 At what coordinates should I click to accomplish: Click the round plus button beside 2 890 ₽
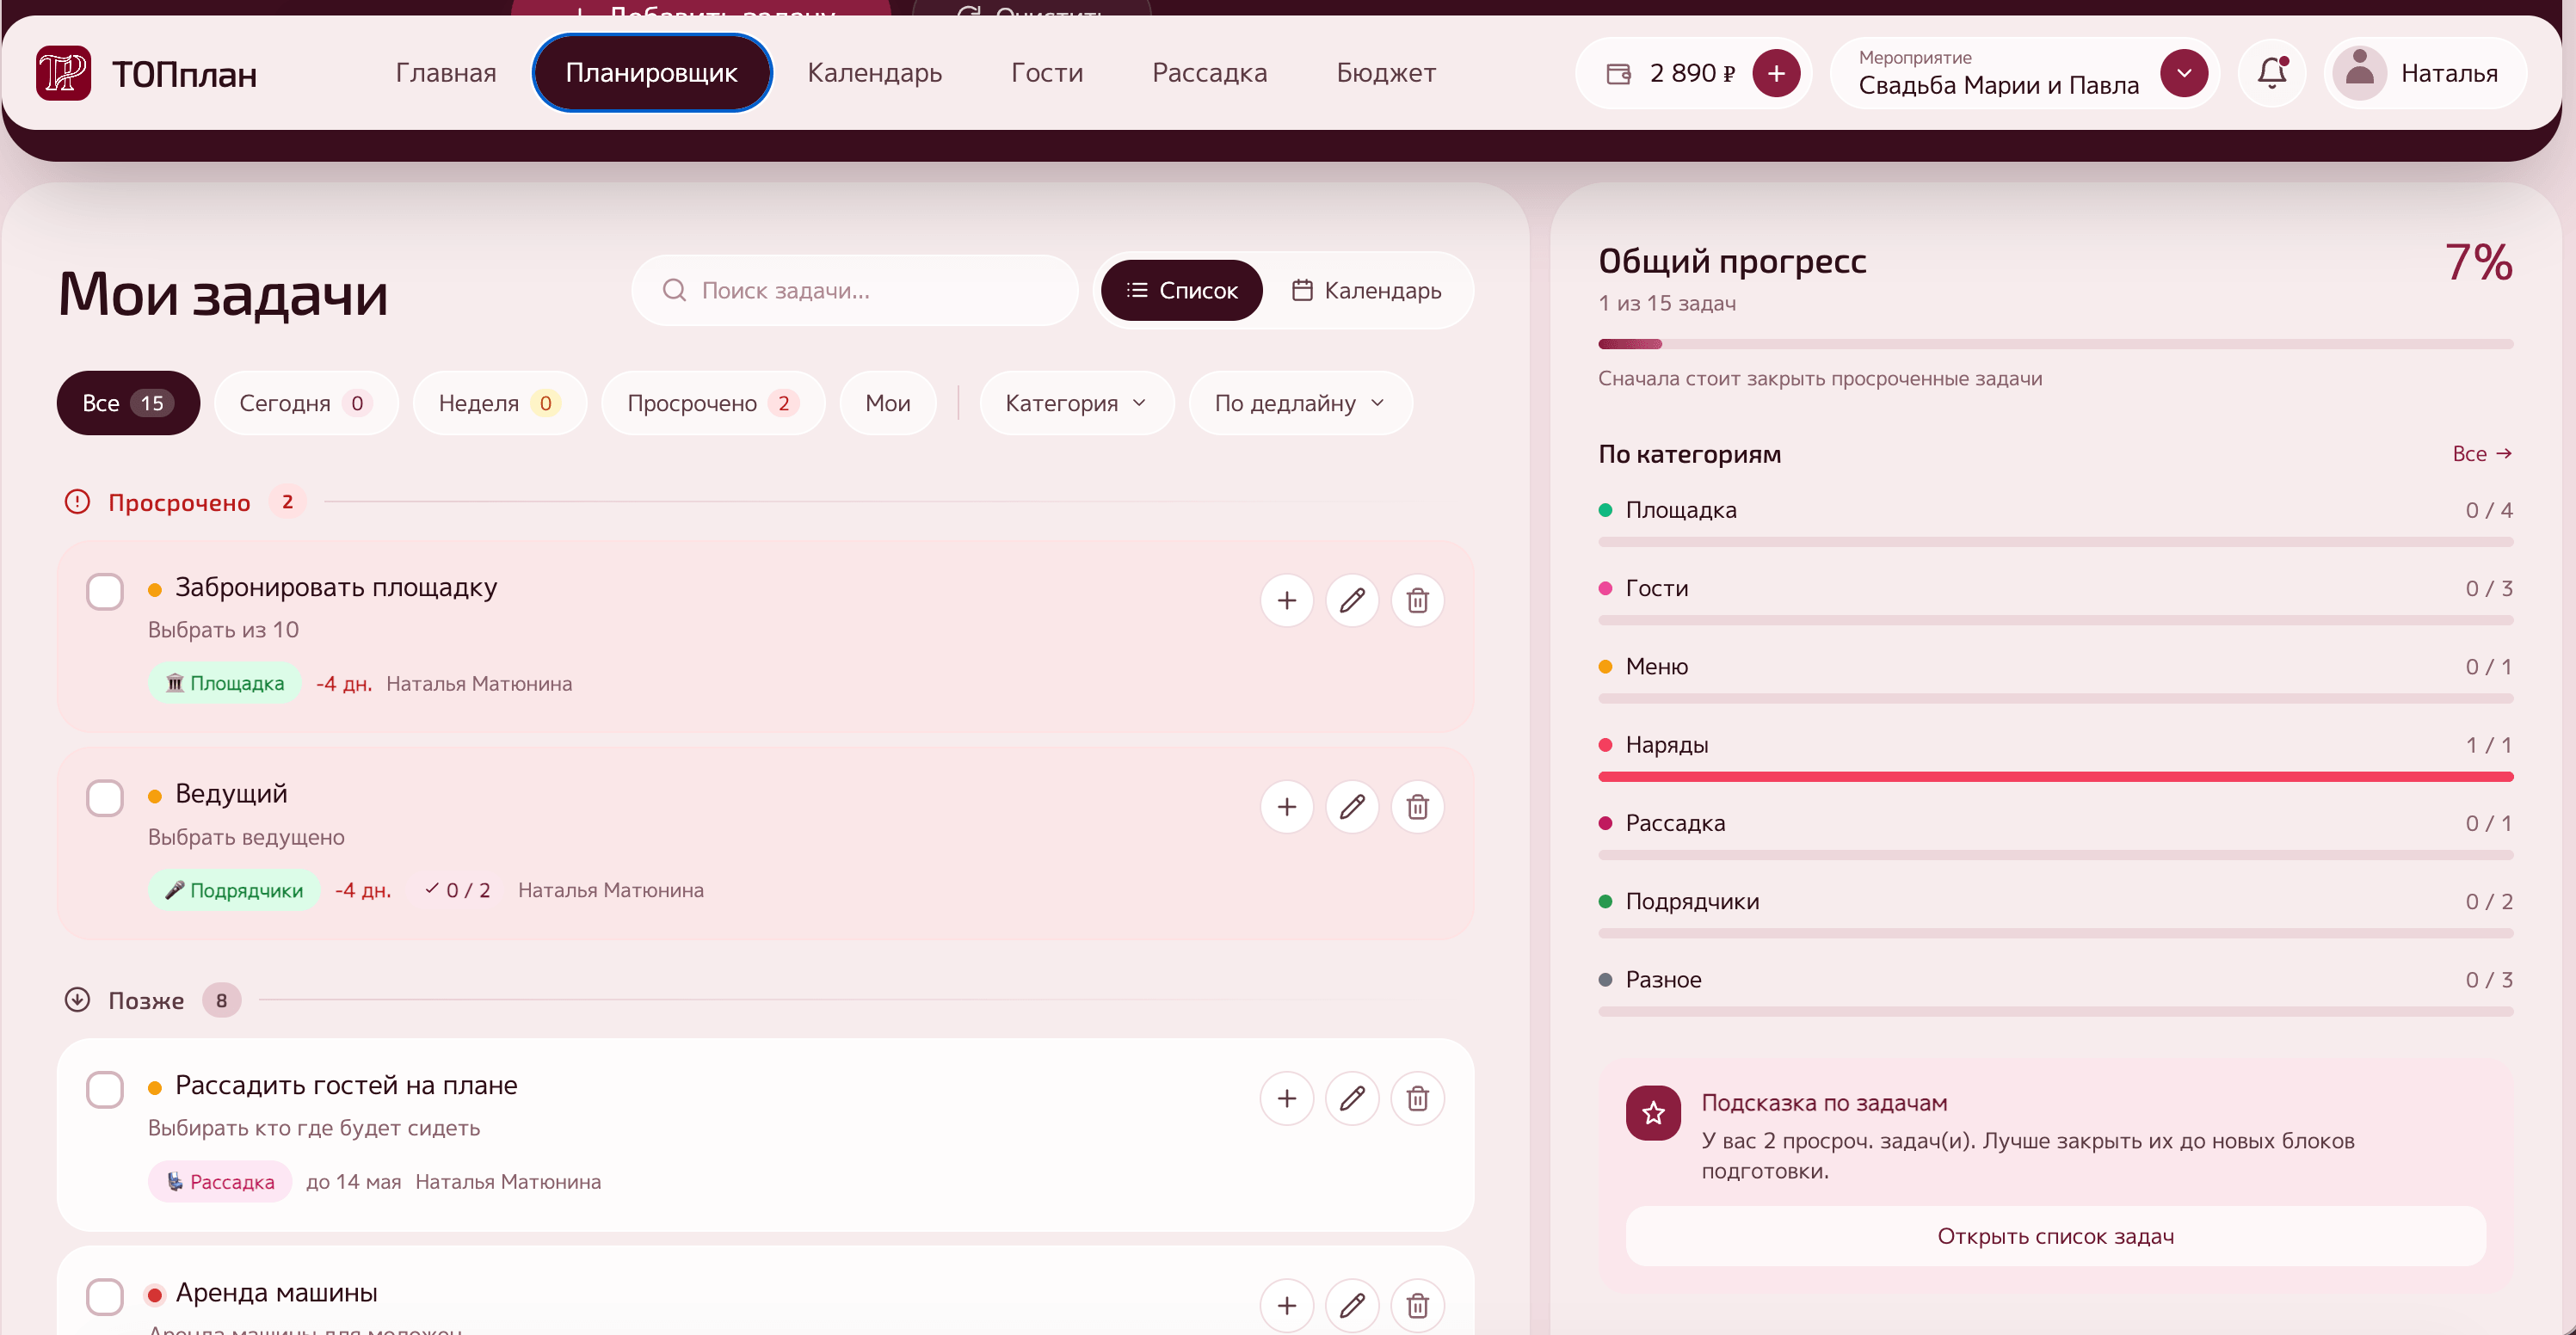pyautogui.click(x=1776, y=73)
